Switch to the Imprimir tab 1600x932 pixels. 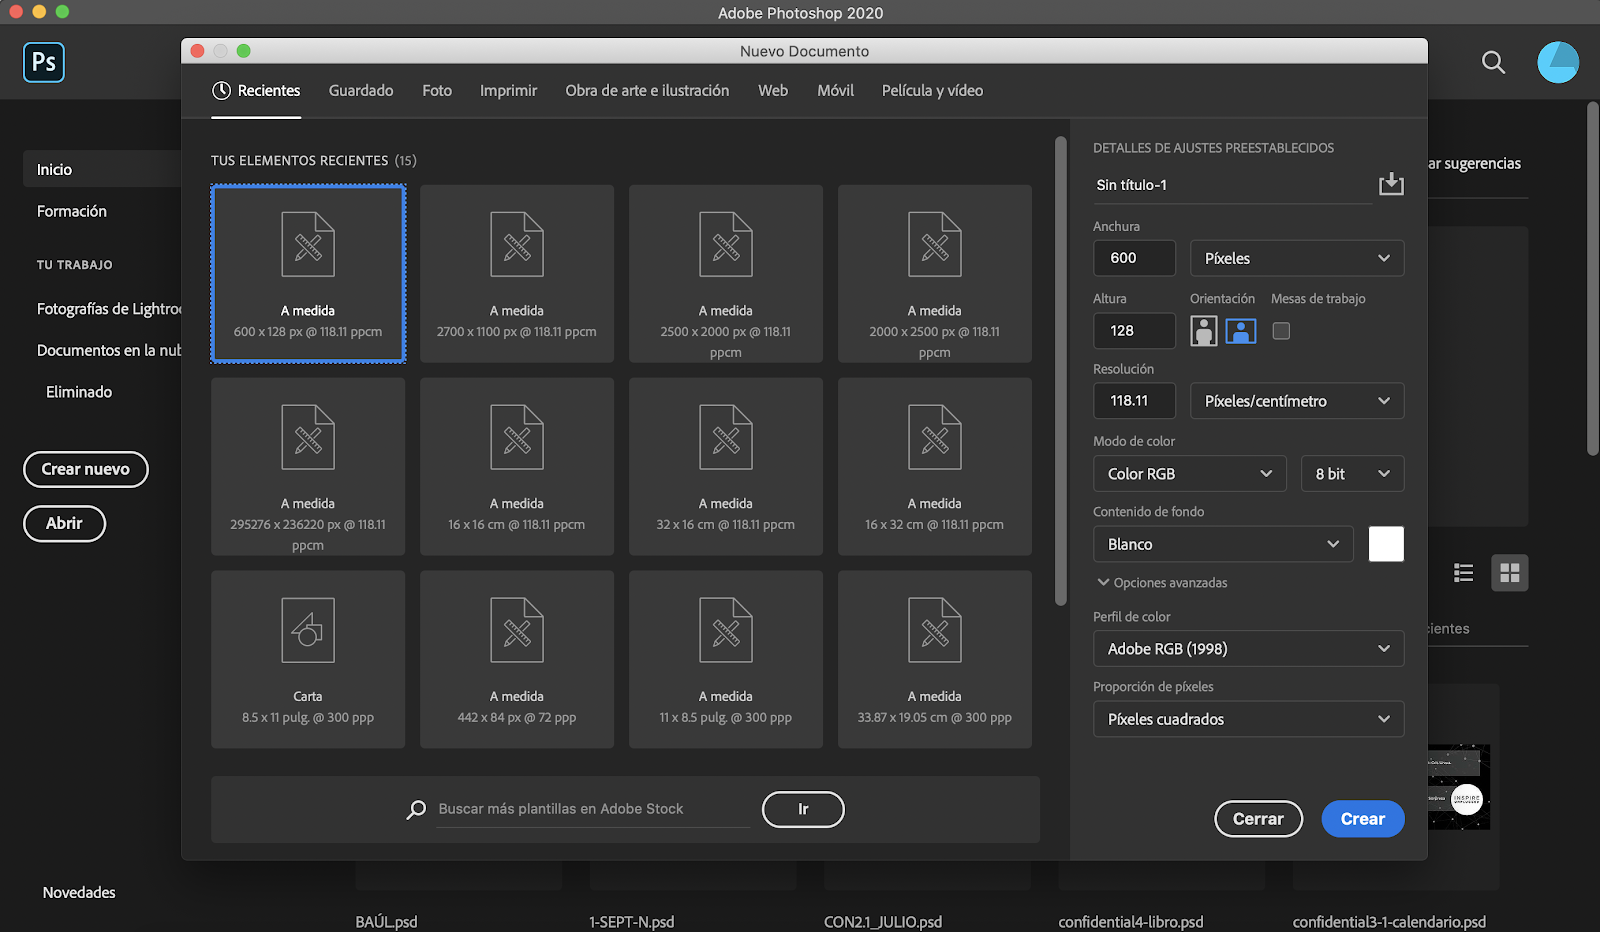(x=508, y=91)
